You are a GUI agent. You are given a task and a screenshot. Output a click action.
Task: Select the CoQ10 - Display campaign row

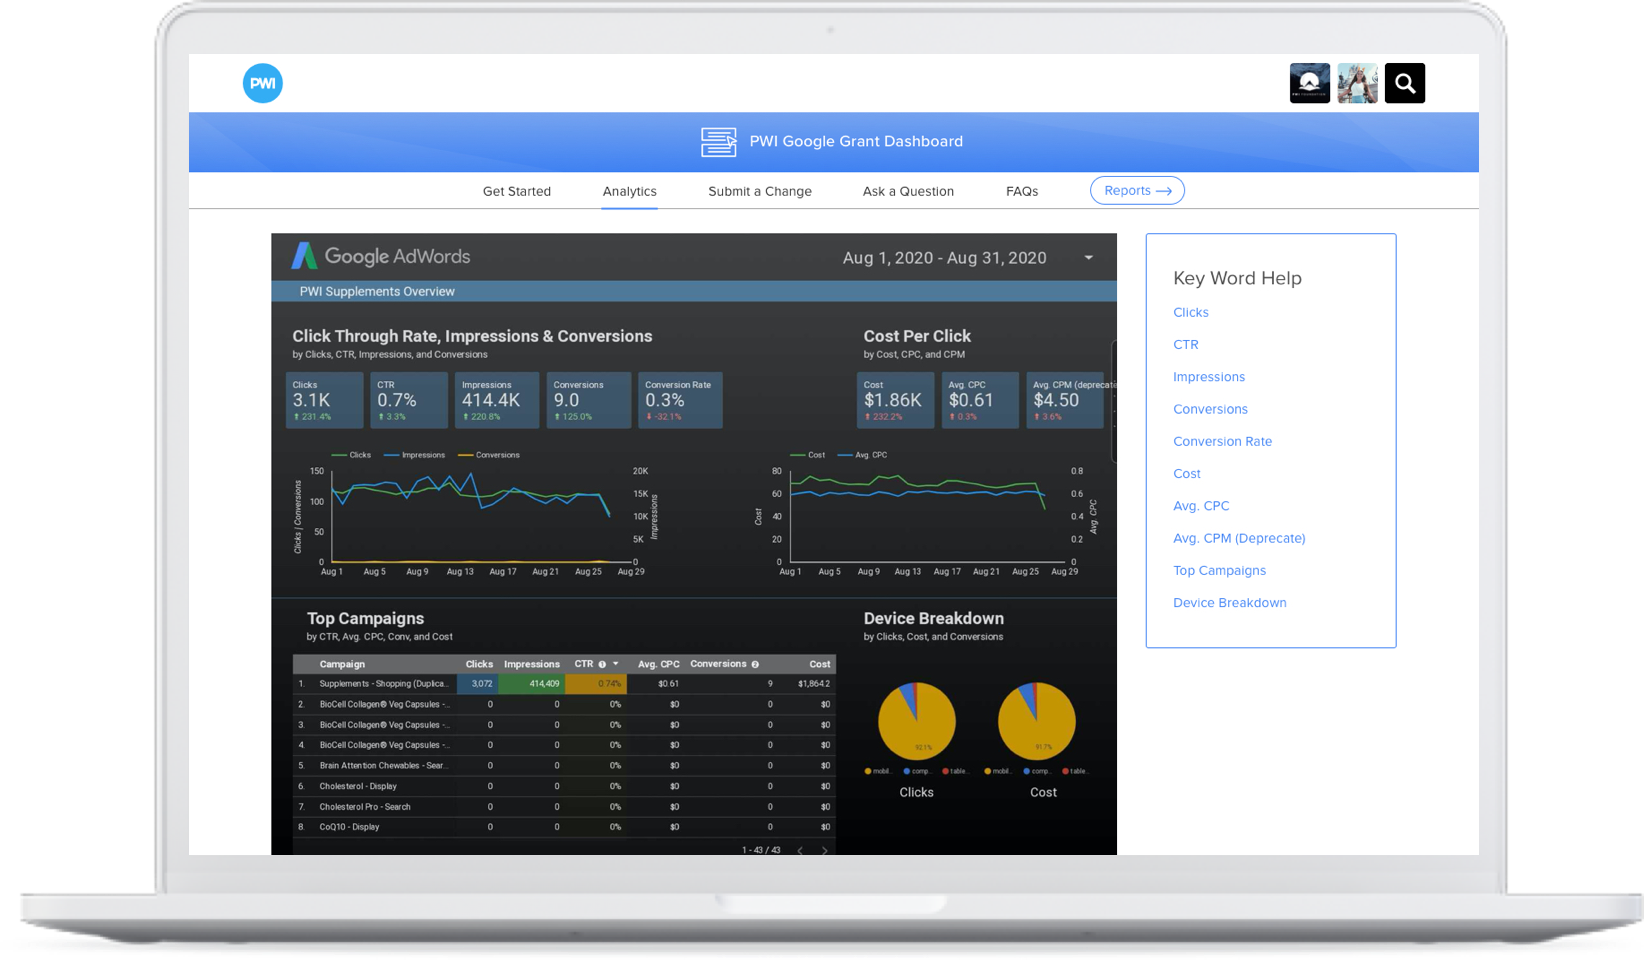[x=564, y=827]
